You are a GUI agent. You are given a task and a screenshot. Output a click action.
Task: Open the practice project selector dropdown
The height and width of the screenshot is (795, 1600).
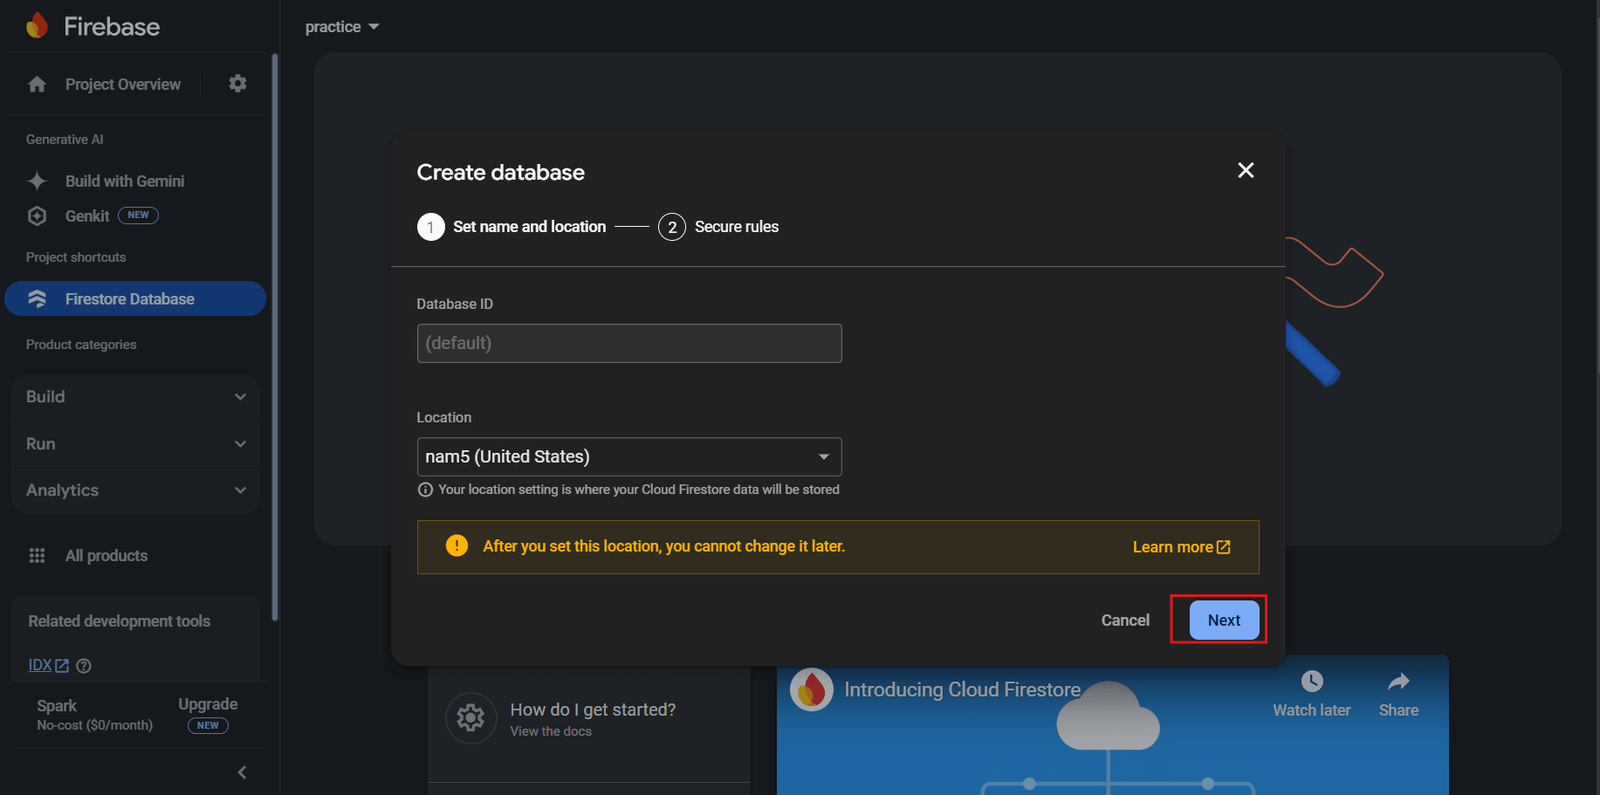tap(342, 27)
